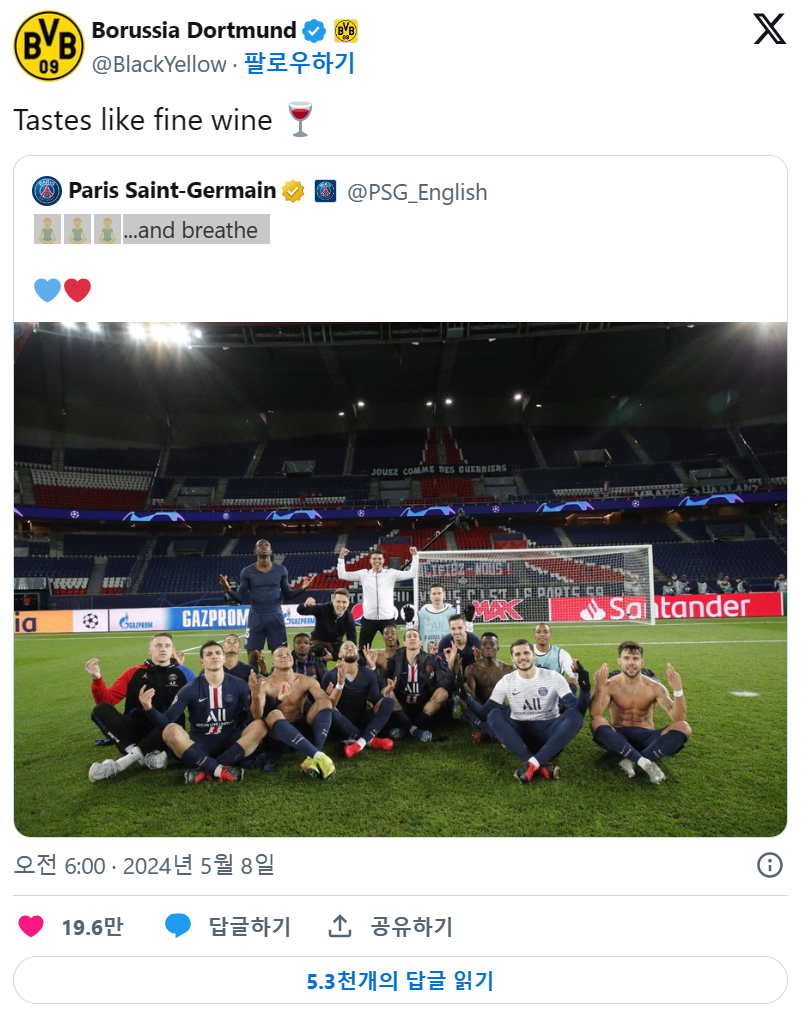
Task: Click the blue reply bubble icon
Action: tap(178, 926)
